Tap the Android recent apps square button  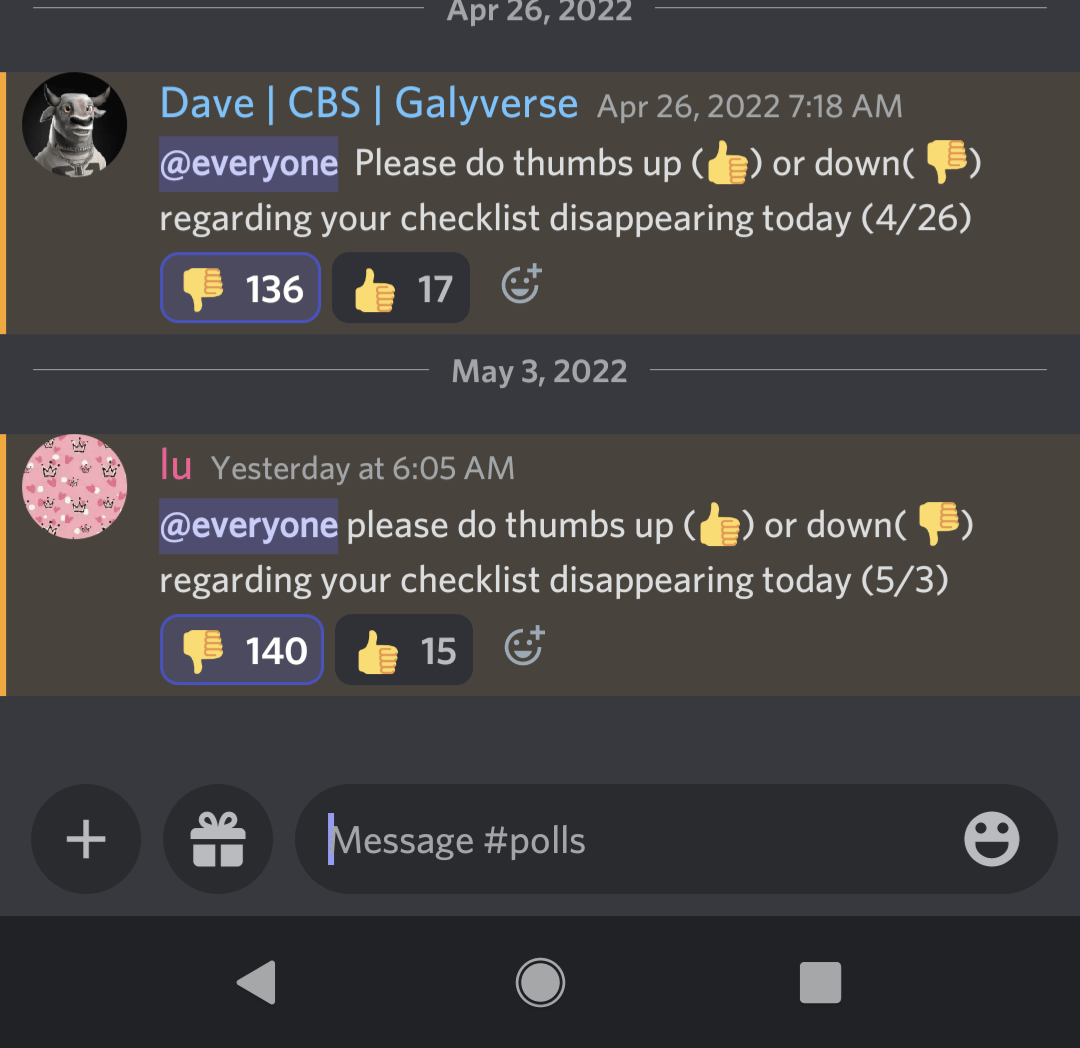click(x=820, y=983)
